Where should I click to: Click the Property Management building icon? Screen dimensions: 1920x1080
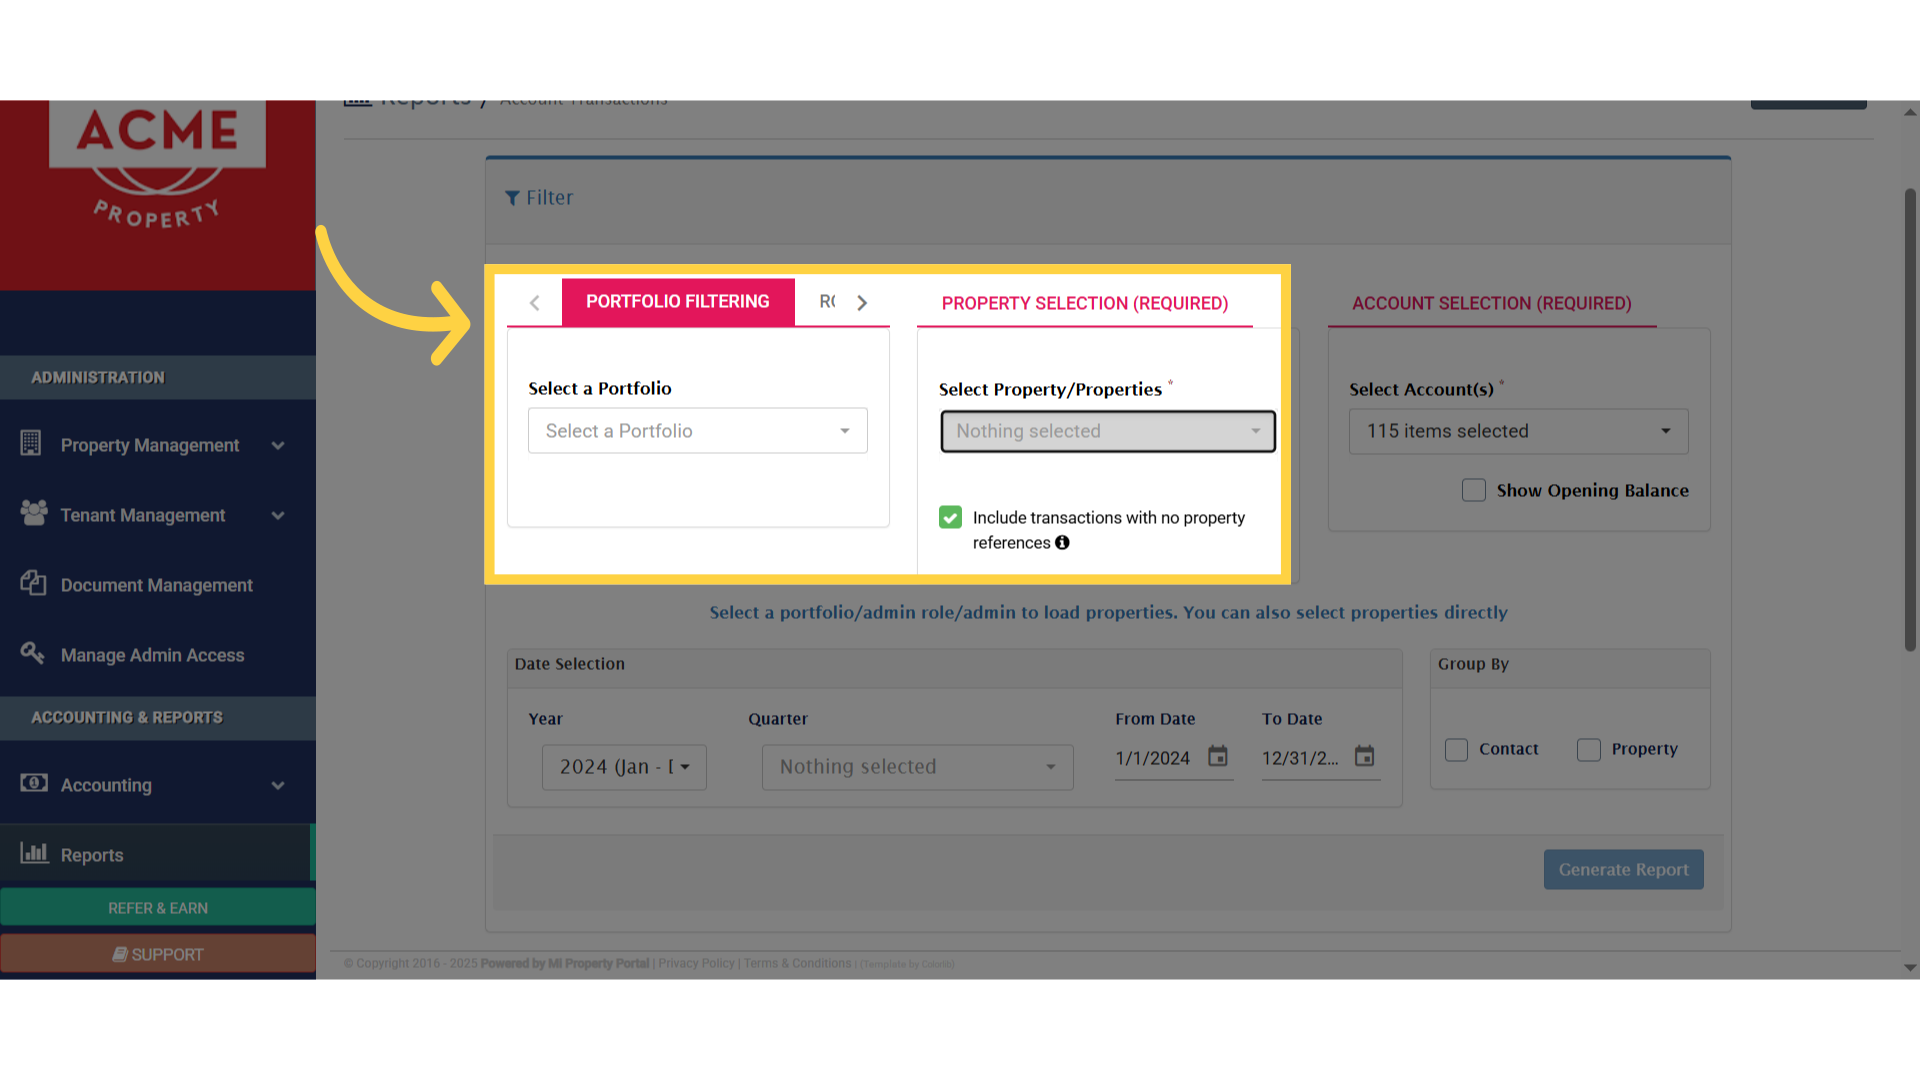pos(31,443)
